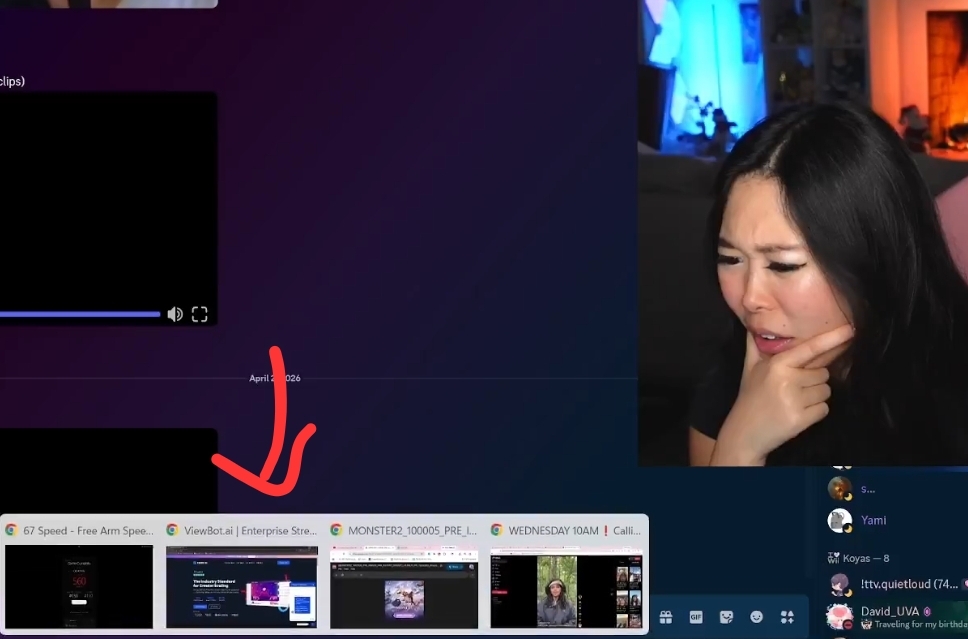Mute the video player volume icon

coord(175,314)
